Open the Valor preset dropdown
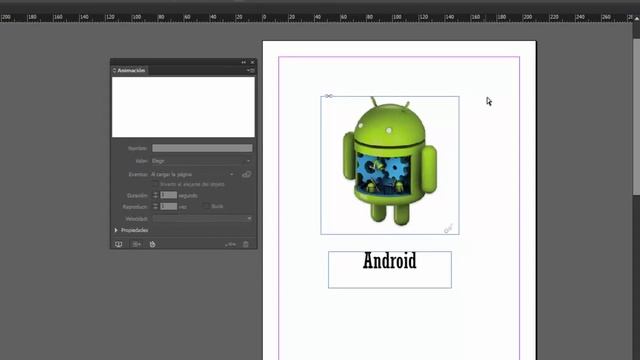 [201, 161]
